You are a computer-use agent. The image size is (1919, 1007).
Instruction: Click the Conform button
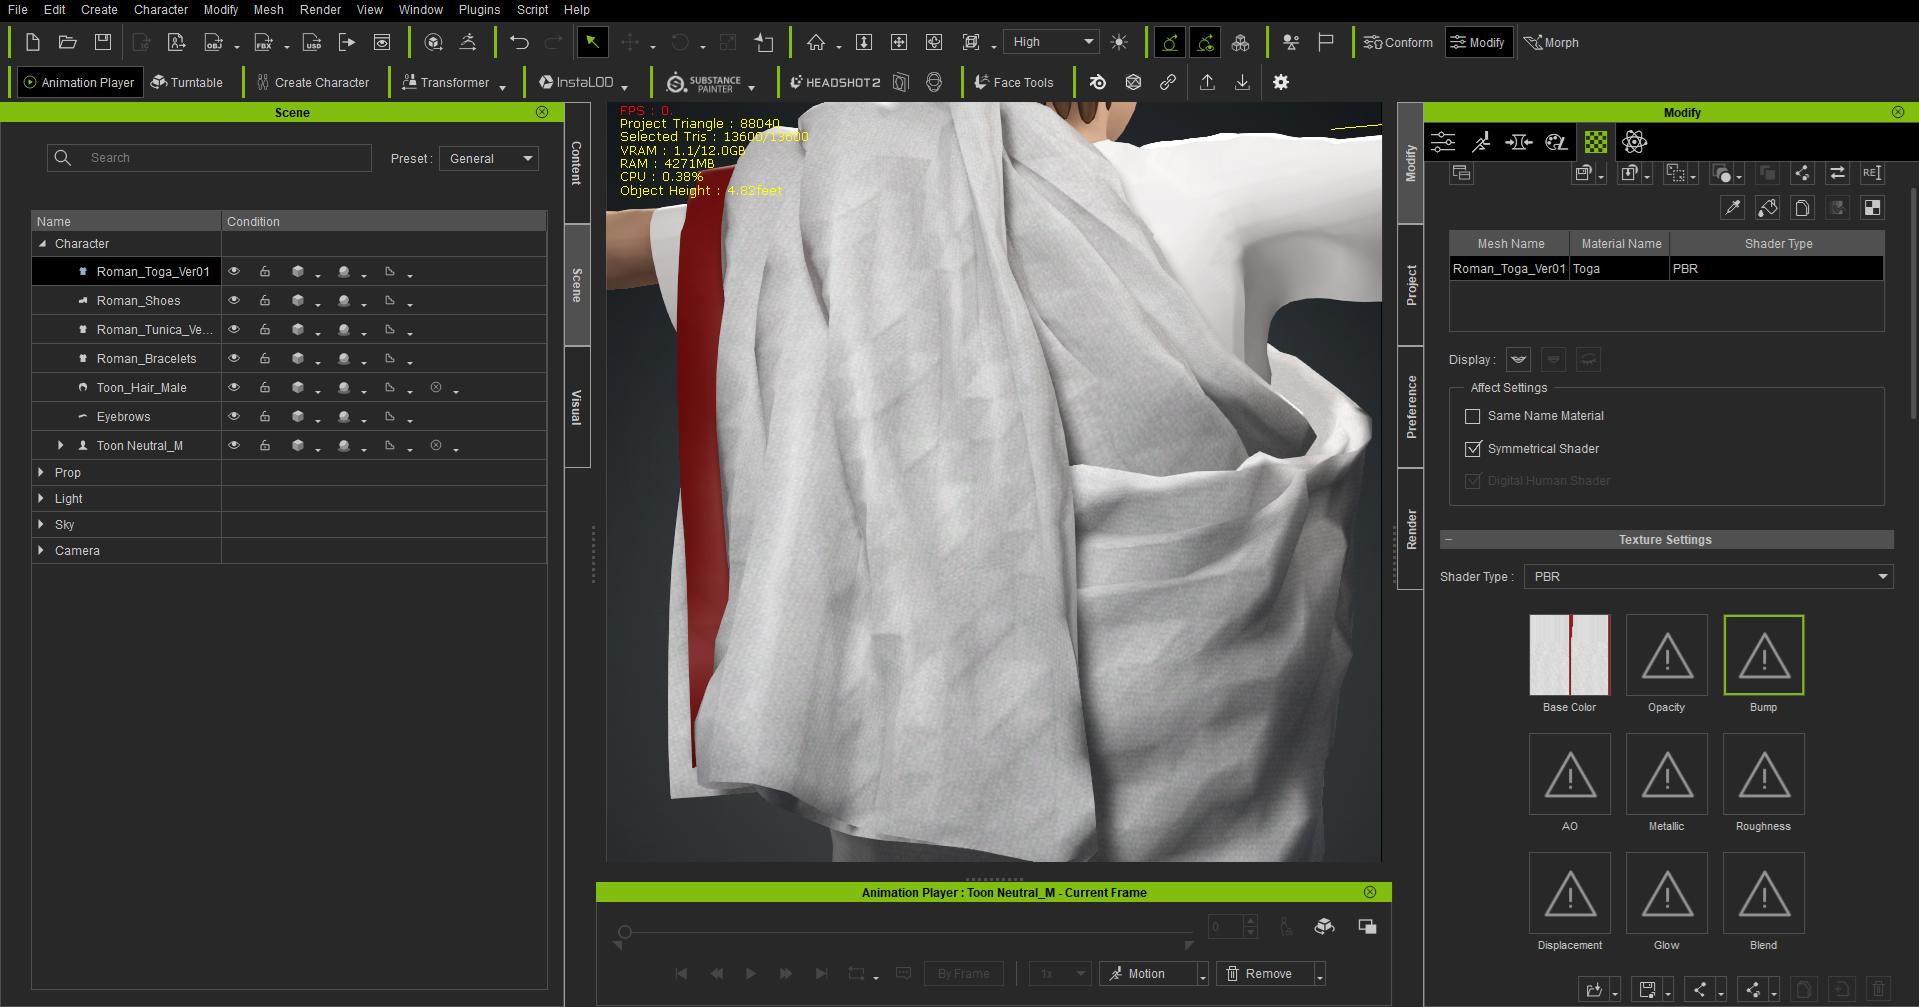click(x=1398, y=42)
